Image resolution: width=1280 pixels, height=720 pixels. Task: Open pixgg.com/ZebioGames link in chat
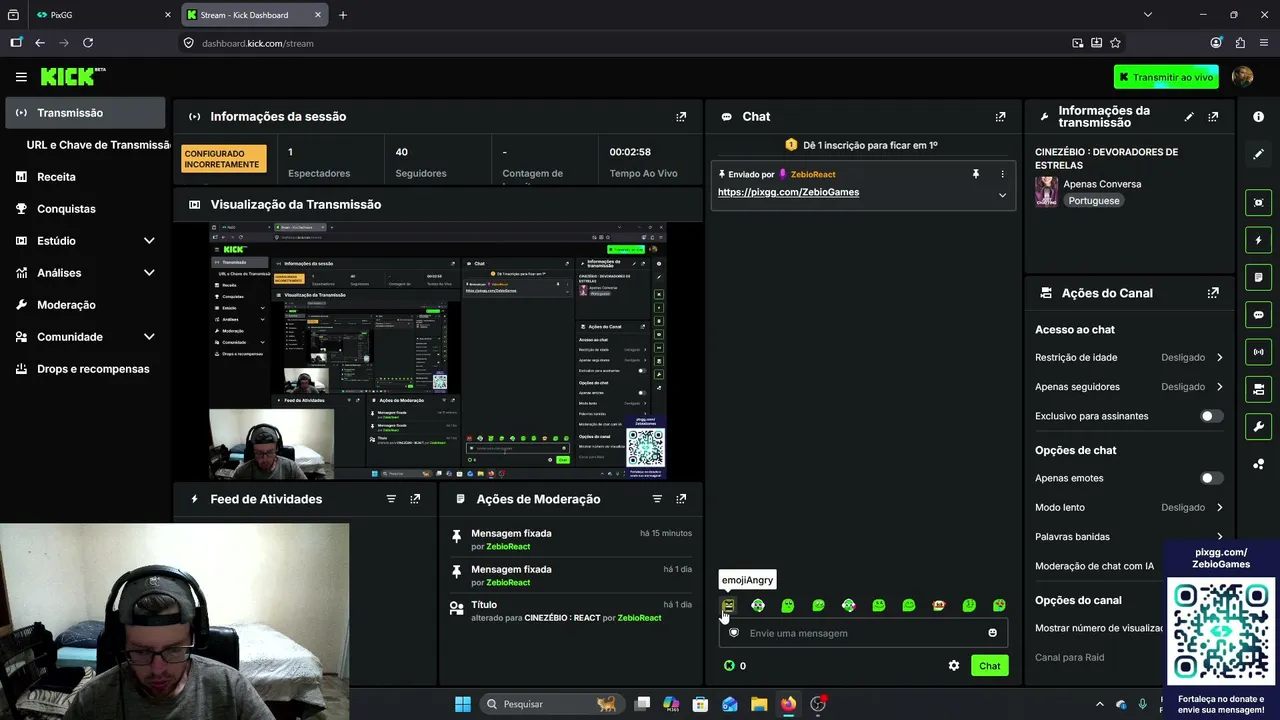pyautogui.click(x=788, y=192)
